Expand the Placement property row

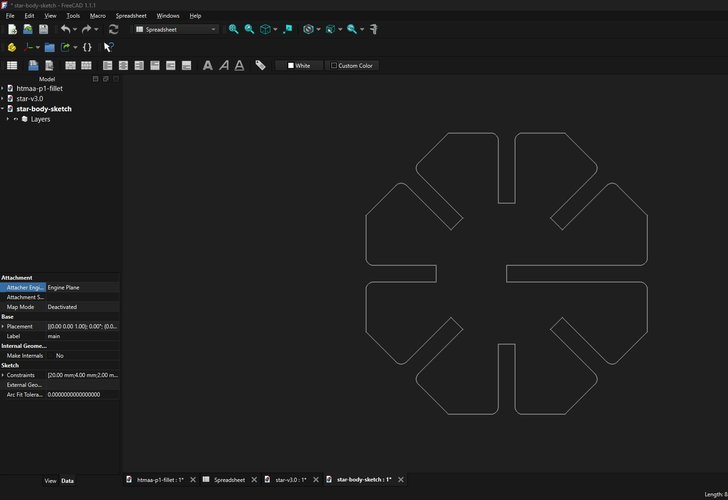pos(3,326)
